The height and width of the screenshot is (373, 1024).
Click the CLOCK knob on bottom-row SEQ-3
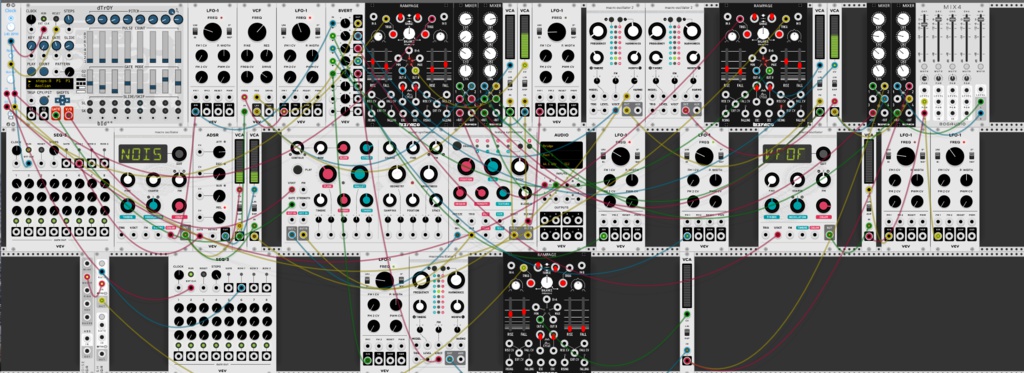[179, 275]
